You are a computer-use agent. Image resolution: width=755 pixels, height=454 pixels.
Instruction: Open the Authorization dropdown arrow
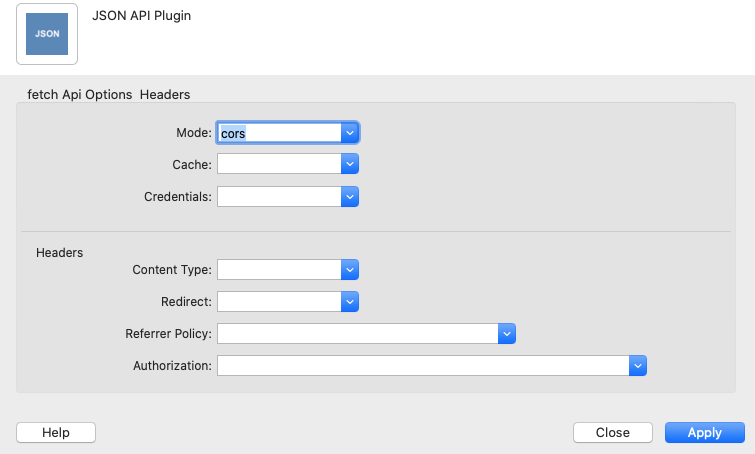[638, 366]
